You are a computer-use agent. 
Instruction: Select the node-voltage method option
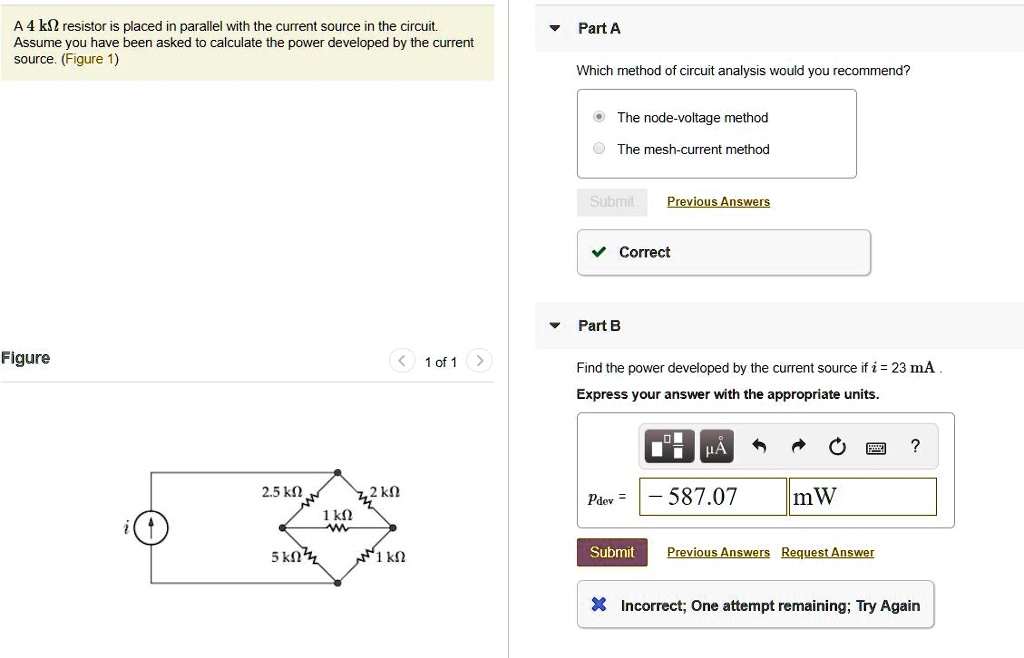[598, 117]
